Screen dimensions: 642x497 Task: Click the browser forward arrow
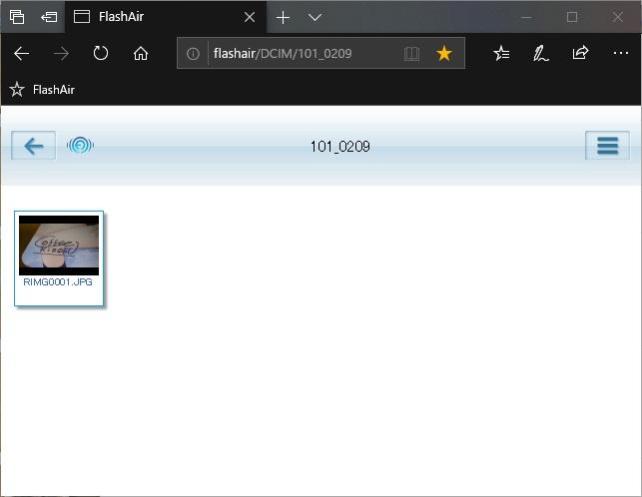[61, 53]
